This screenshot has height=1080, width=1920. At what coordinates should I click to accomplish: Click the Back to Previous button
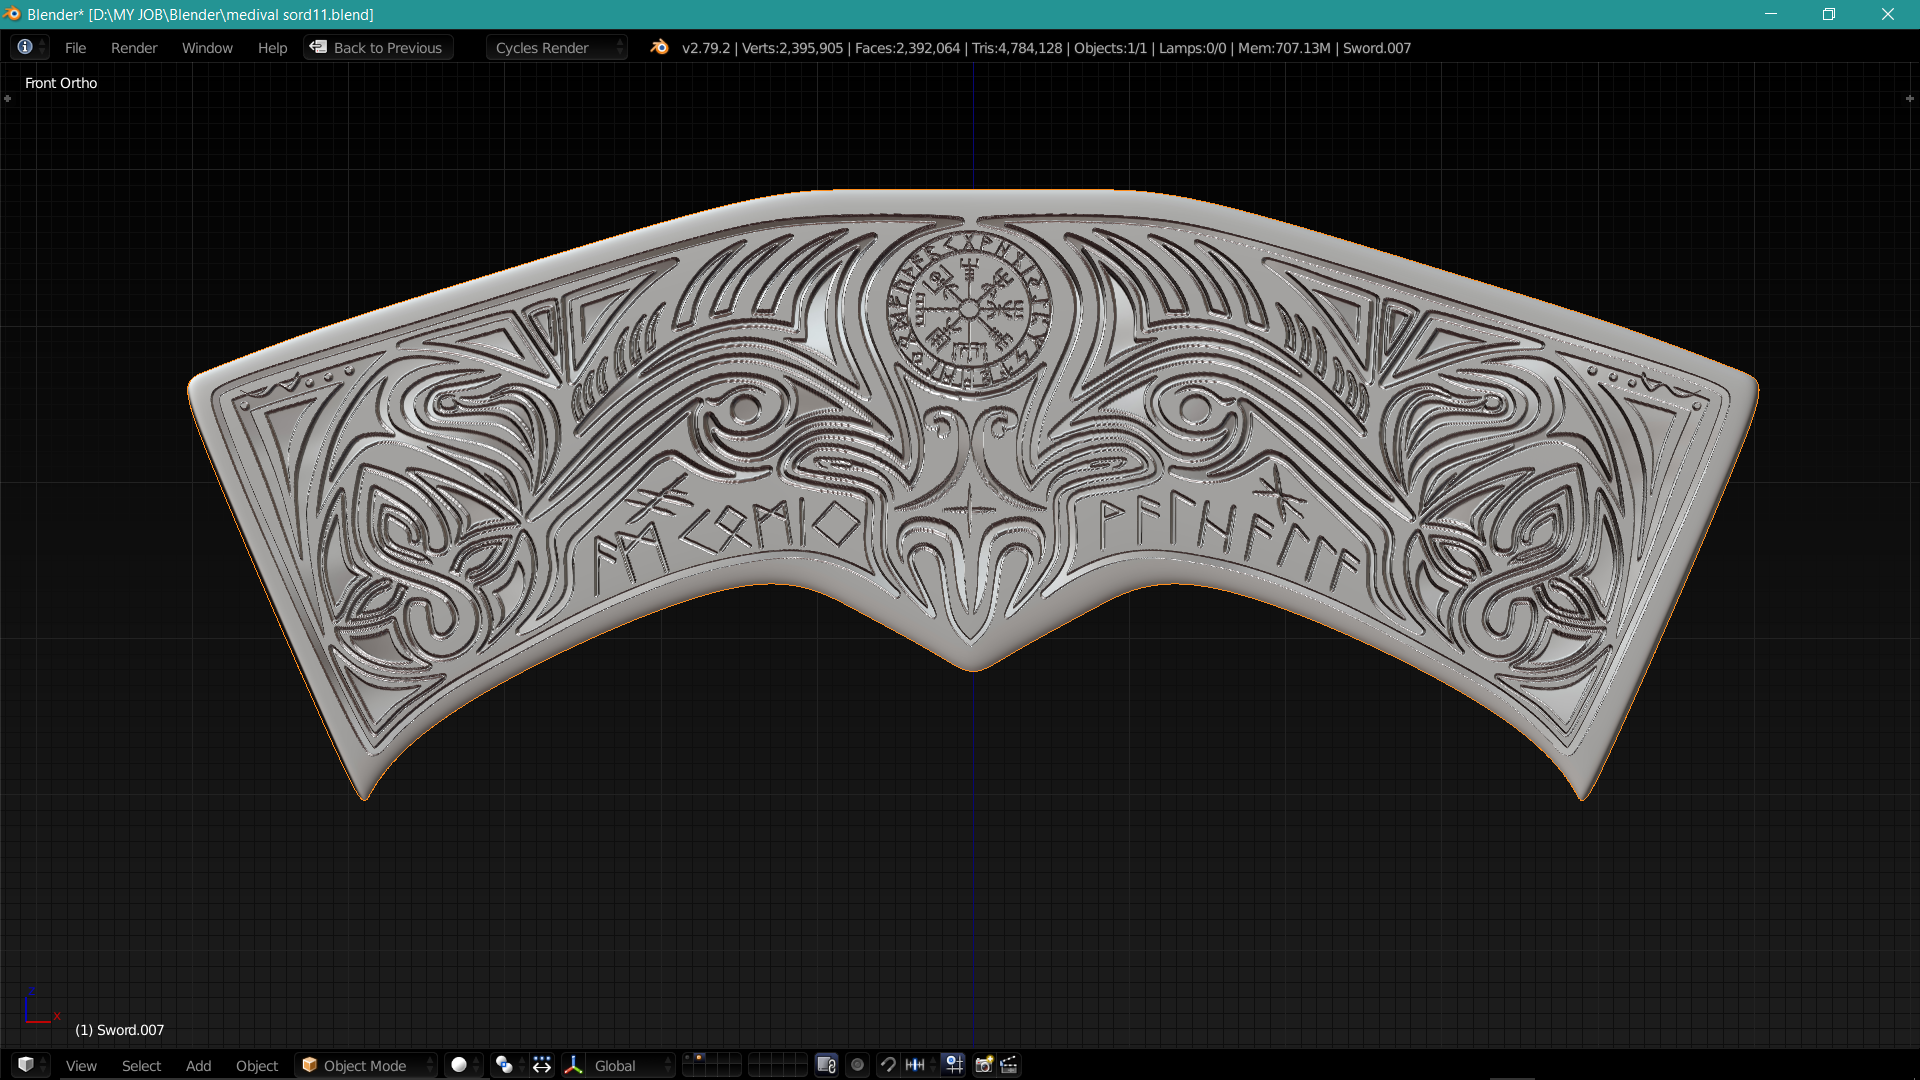(x=378, y=47)
